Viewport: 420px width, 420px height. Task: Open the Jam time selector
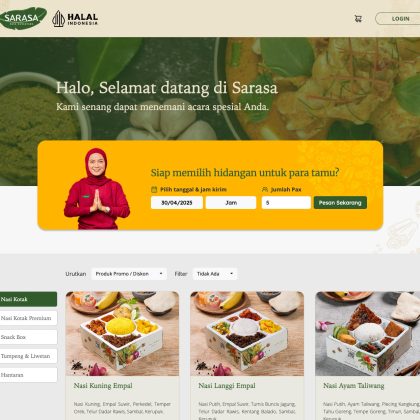[x=231, y=203]
